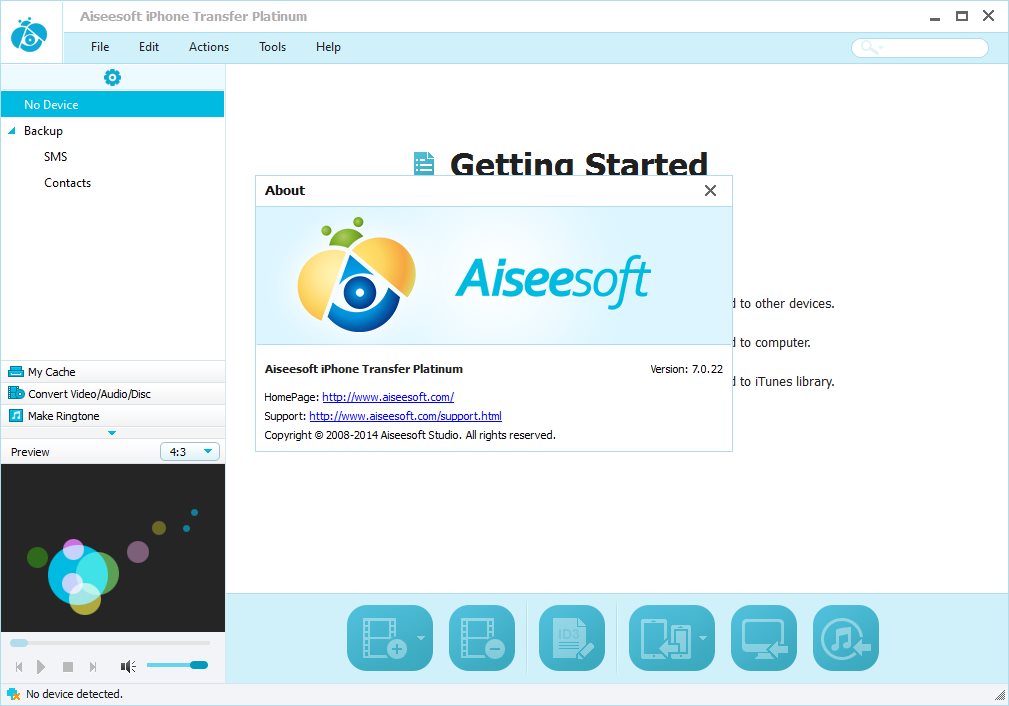Click the Delete file film-minus toolbar button
The height and width of the screenshot is (706, 1009).
coord(482,638)
